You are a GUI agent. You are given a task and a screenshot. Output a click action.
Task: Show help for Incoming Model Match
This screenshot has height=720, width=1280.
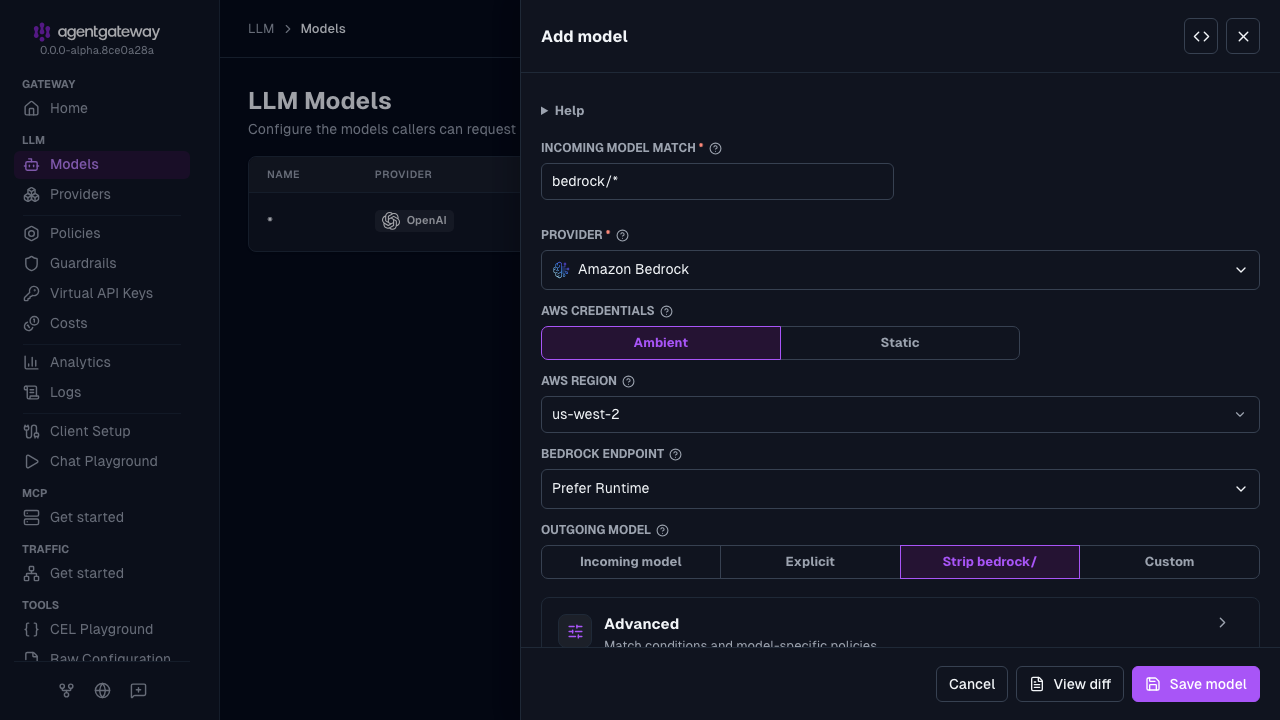click(715, 148)
